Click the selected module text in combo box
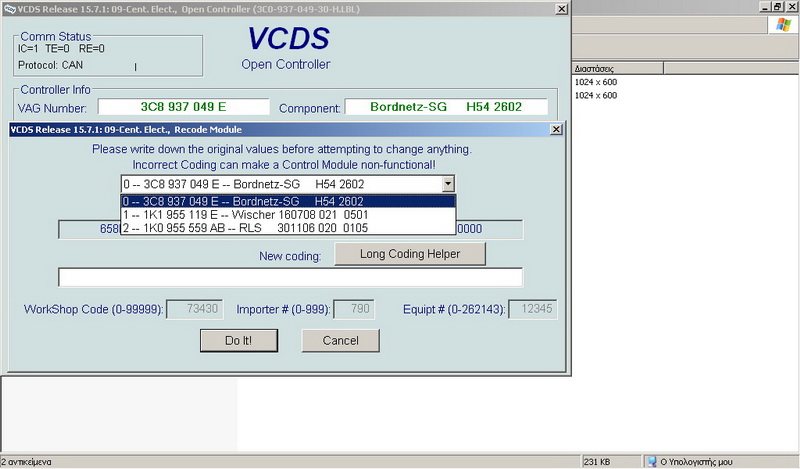Image resolution: width=800 pixels, height=469 pixels. coord(244,184)
